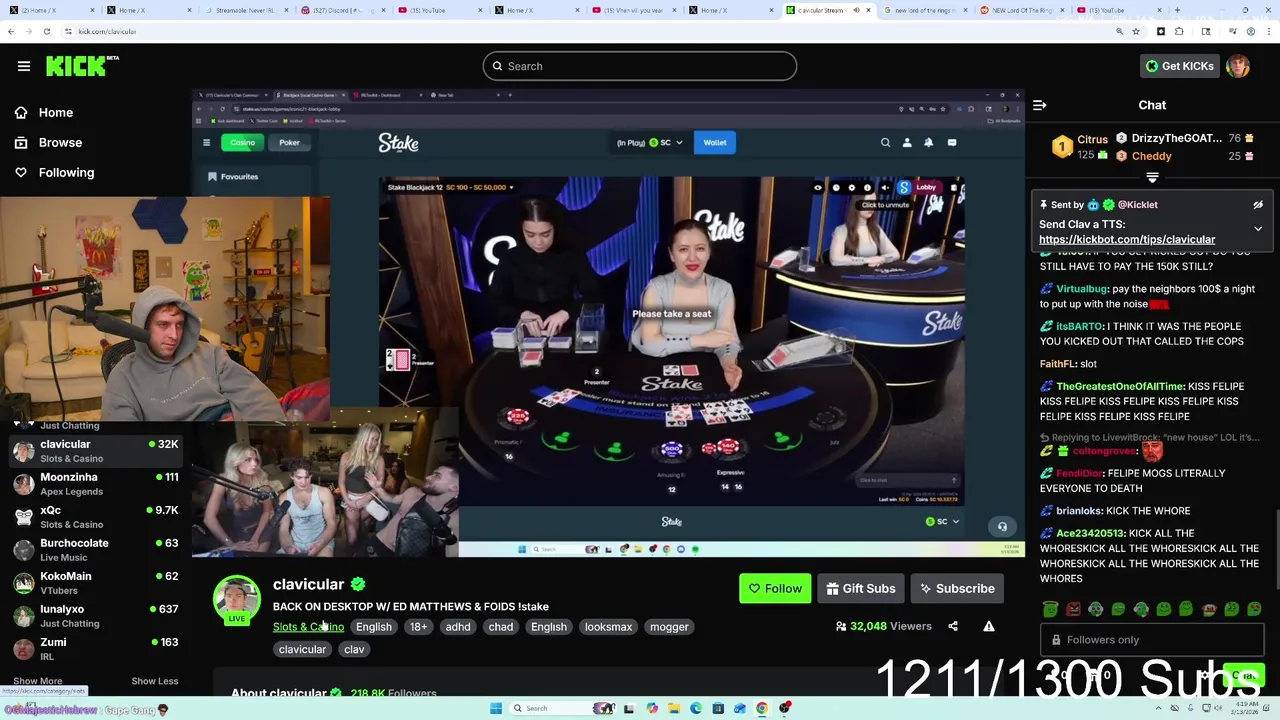1280x720 pixels.
Task: Click the share stream icon
Action: coord(953,627)
